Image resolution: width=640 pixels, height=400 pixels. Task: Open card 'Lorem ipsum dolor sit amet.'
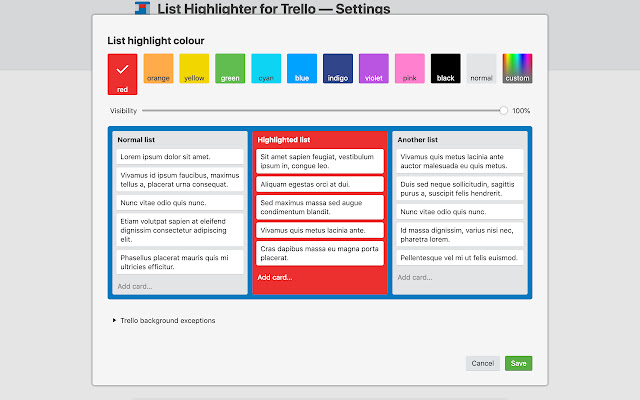pos(180,157)
